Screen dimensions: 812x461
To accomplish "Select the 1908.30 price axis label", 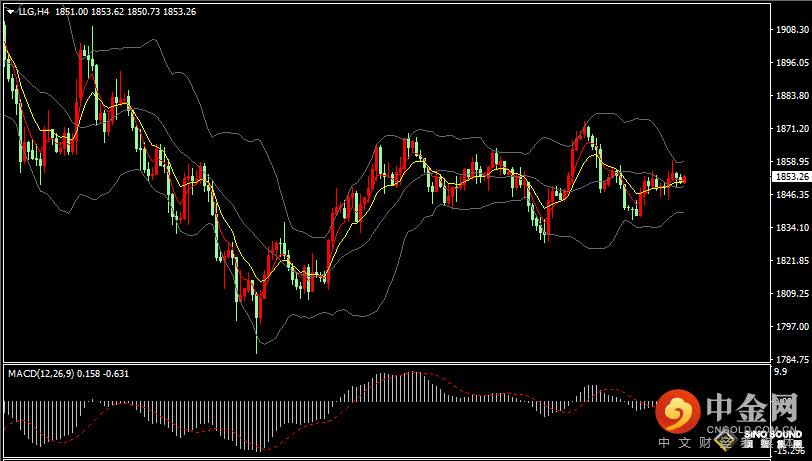I will point(792,30).
